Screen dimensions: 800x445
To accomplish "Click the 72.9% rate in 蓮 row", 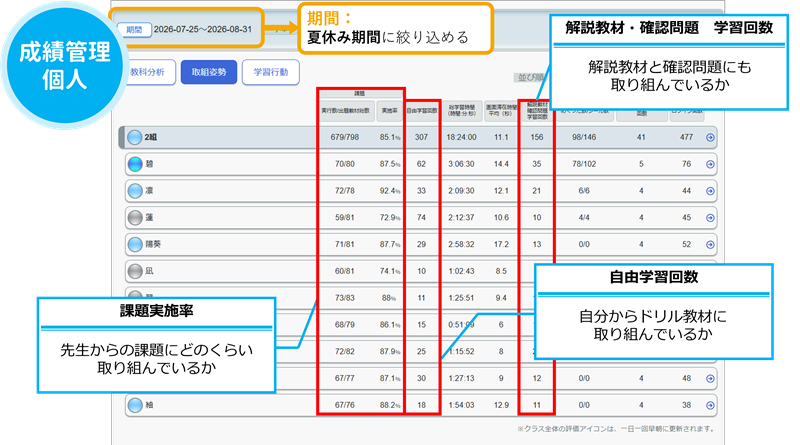I will (390, 218).
